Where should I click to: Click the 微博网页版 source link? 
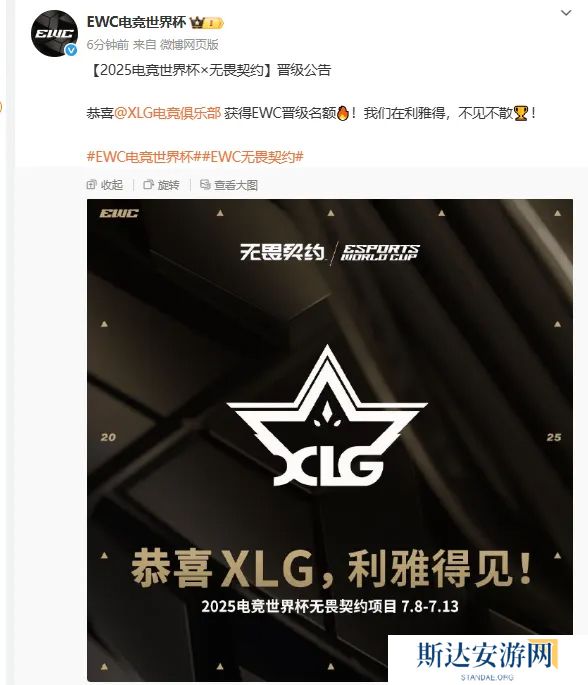click(189, 45)
